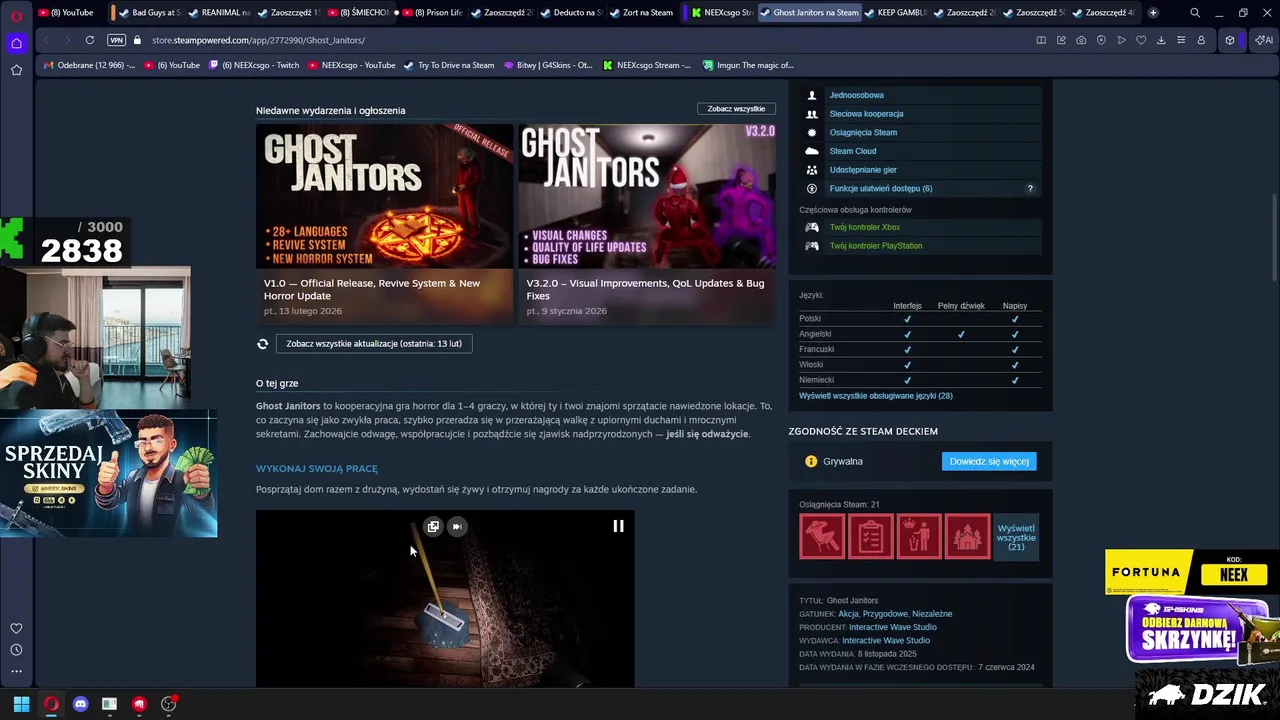1280x720 pixels.
Task: Reload the Steam store page
Action: (x=90, y=40)
